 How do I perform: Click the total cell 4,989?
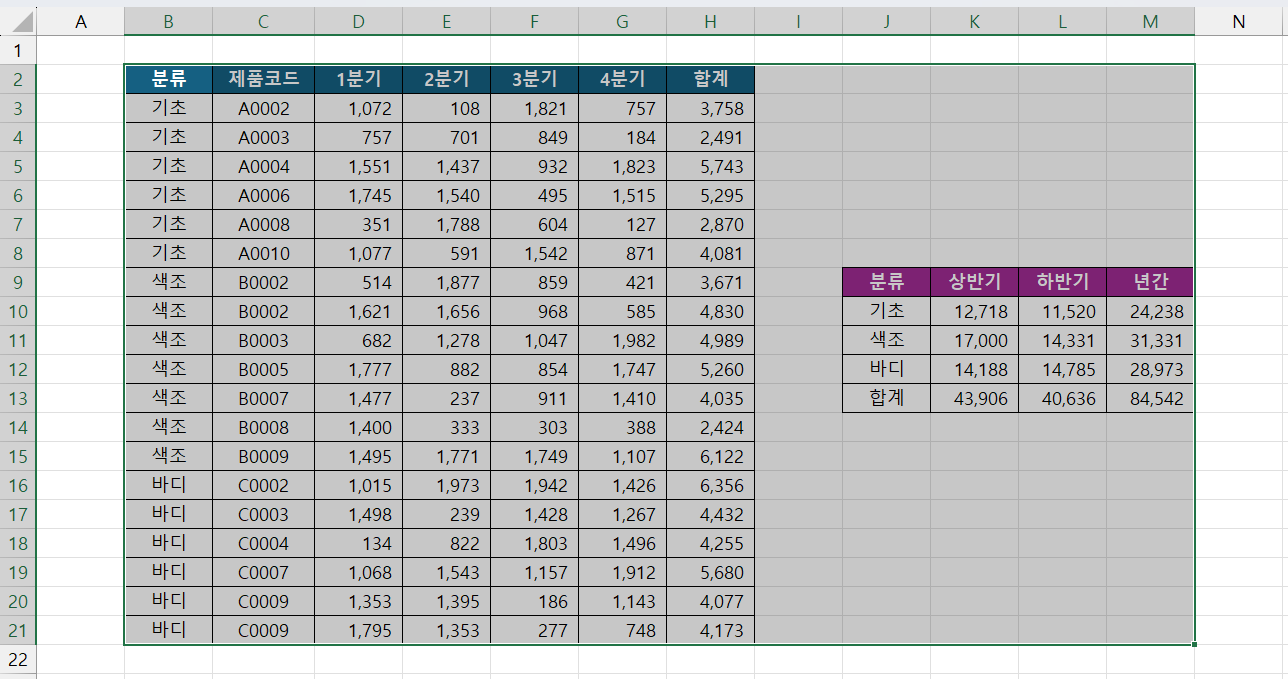pos(710,340)
